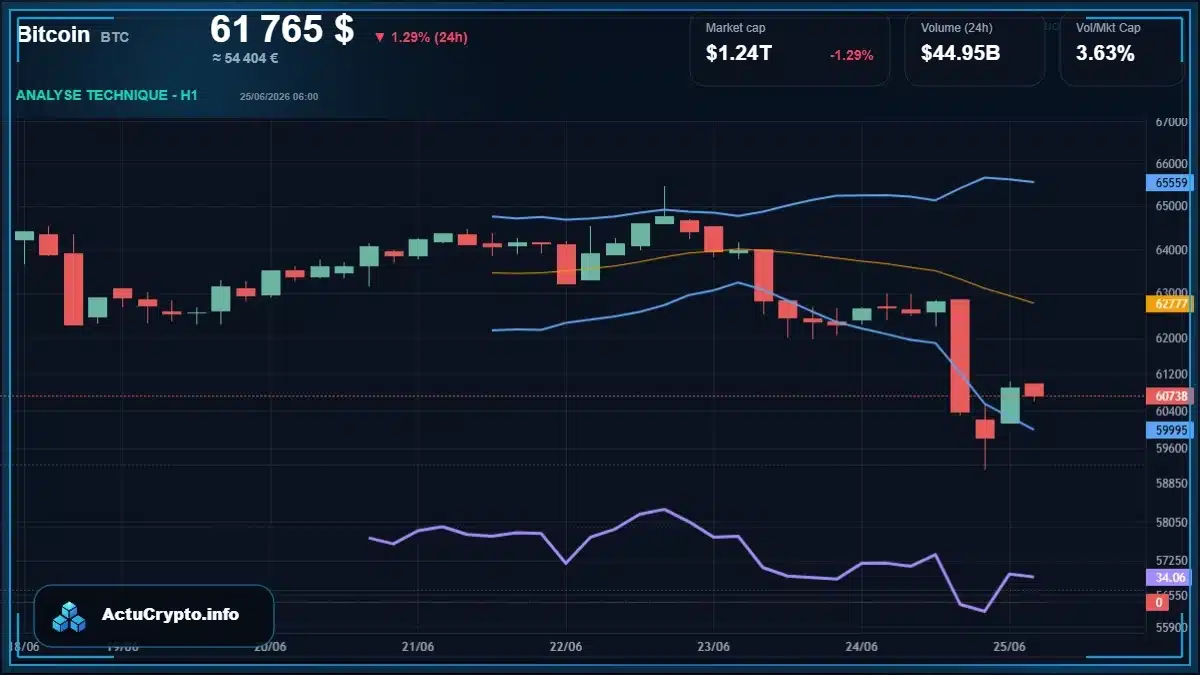This screenshot has height=675, width=1200.
Task: Click the 23/06 date axis label
Action: coord(714,647)
